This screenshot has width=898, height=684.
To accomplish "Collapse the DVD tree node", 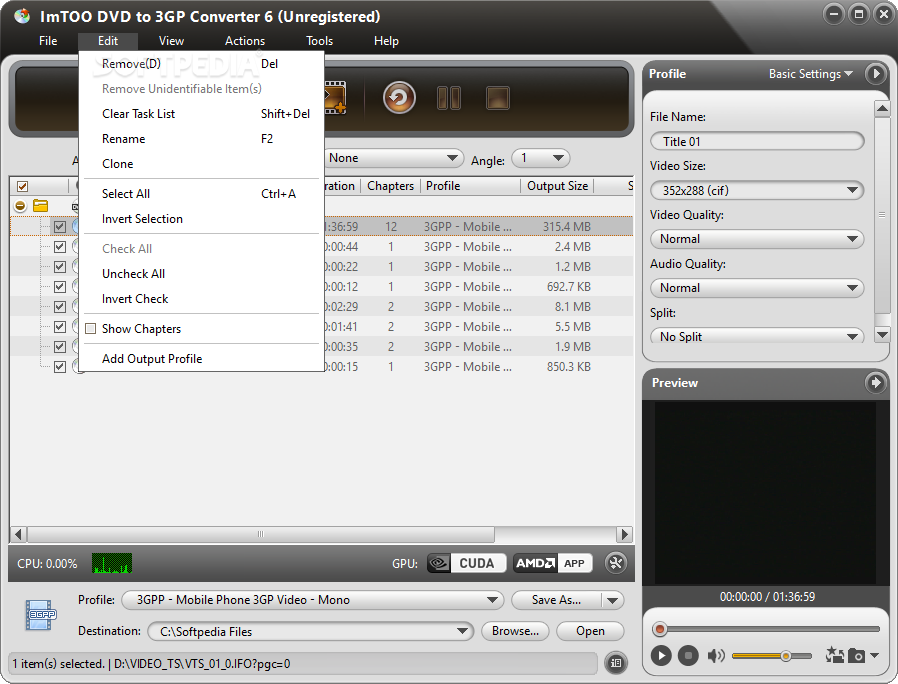I will [x=20, y=206].
